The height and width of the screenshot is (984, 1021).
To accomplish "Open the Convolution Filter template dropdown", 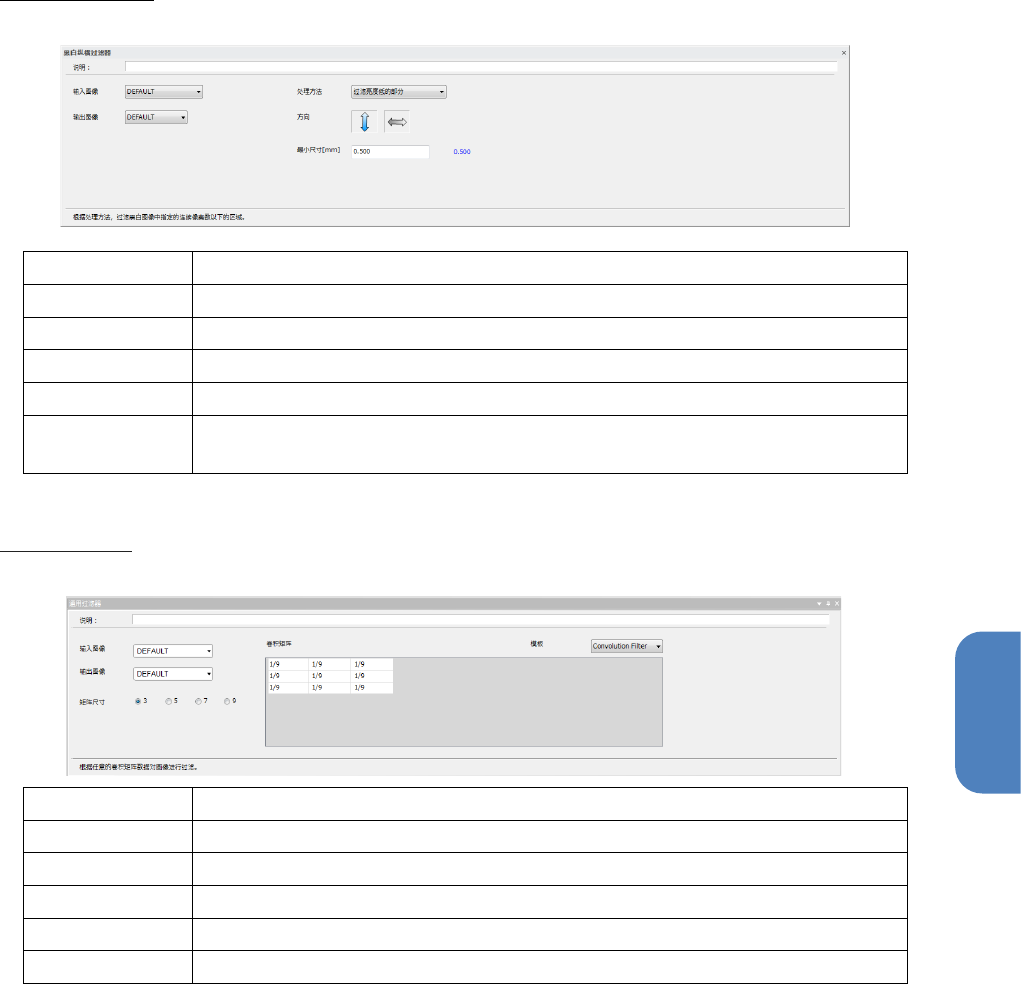I will click(x=626, y=646).
